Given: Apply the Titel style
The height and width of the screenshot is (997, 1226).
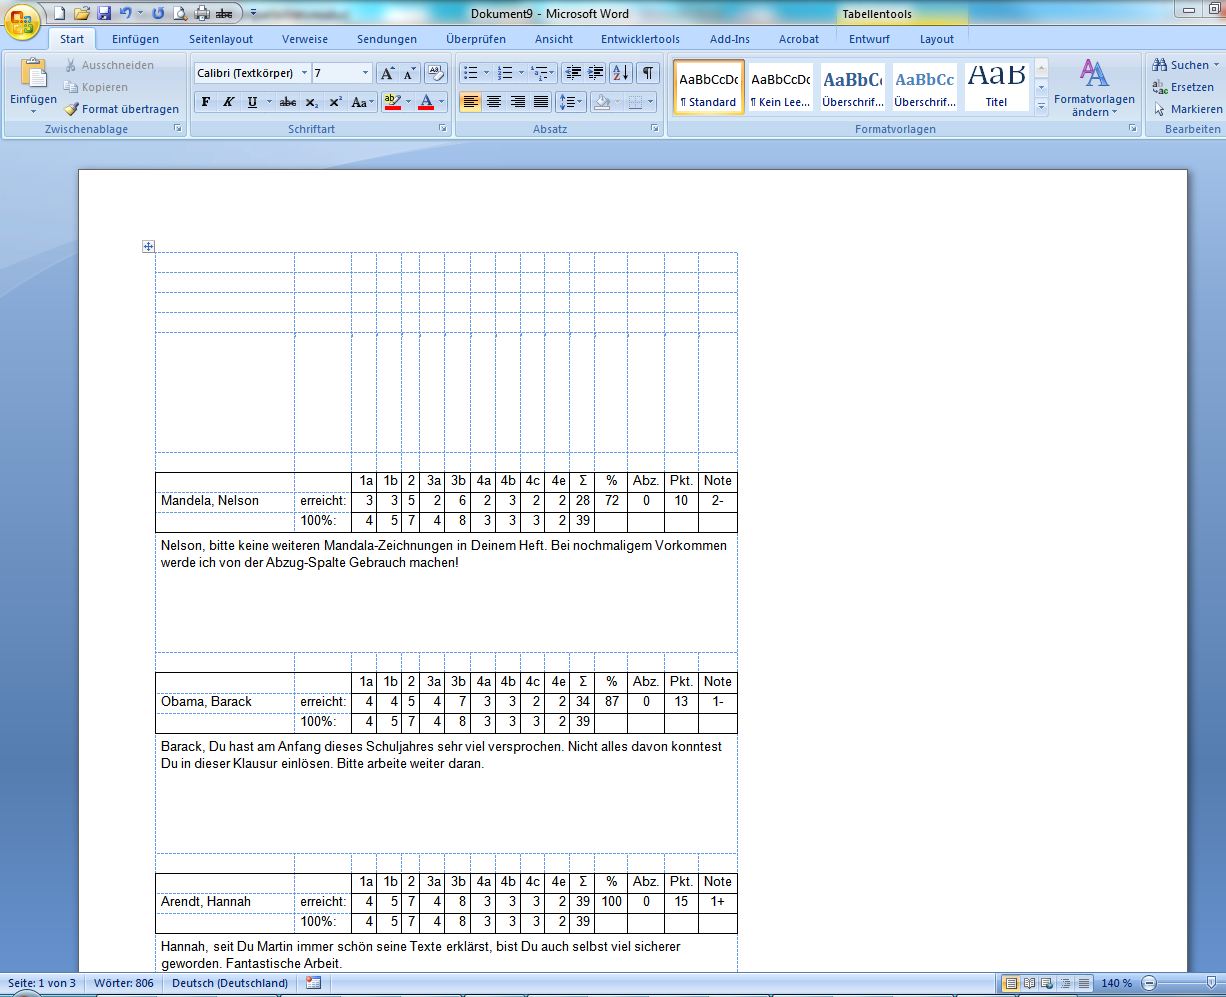Looking at the screenshot, I should point(997,87).
